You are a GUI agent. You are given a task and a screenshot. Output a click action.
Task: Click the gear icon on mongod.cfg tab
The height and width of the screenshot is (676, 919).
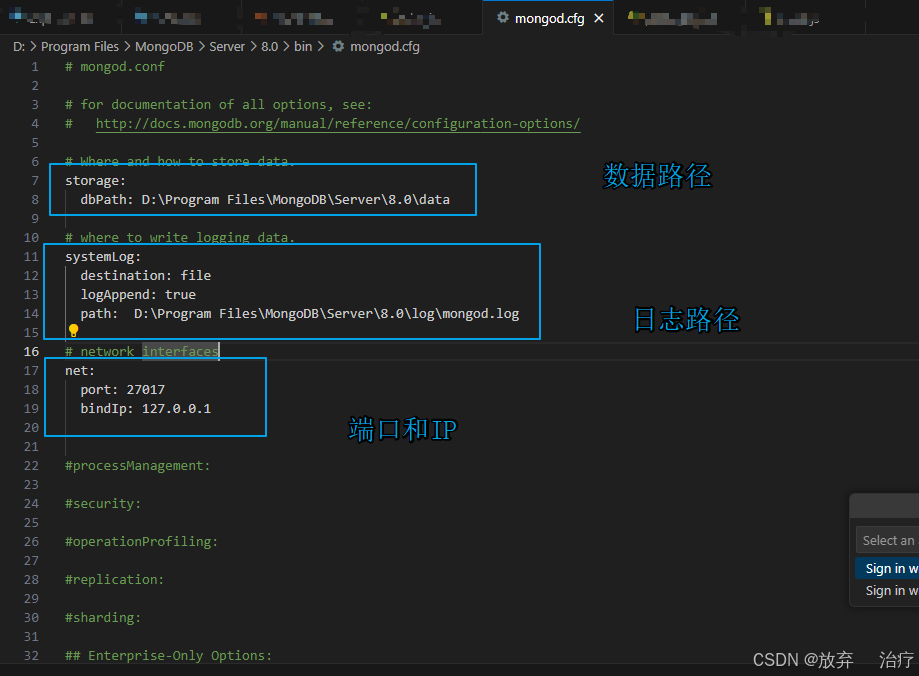(502, 18)
